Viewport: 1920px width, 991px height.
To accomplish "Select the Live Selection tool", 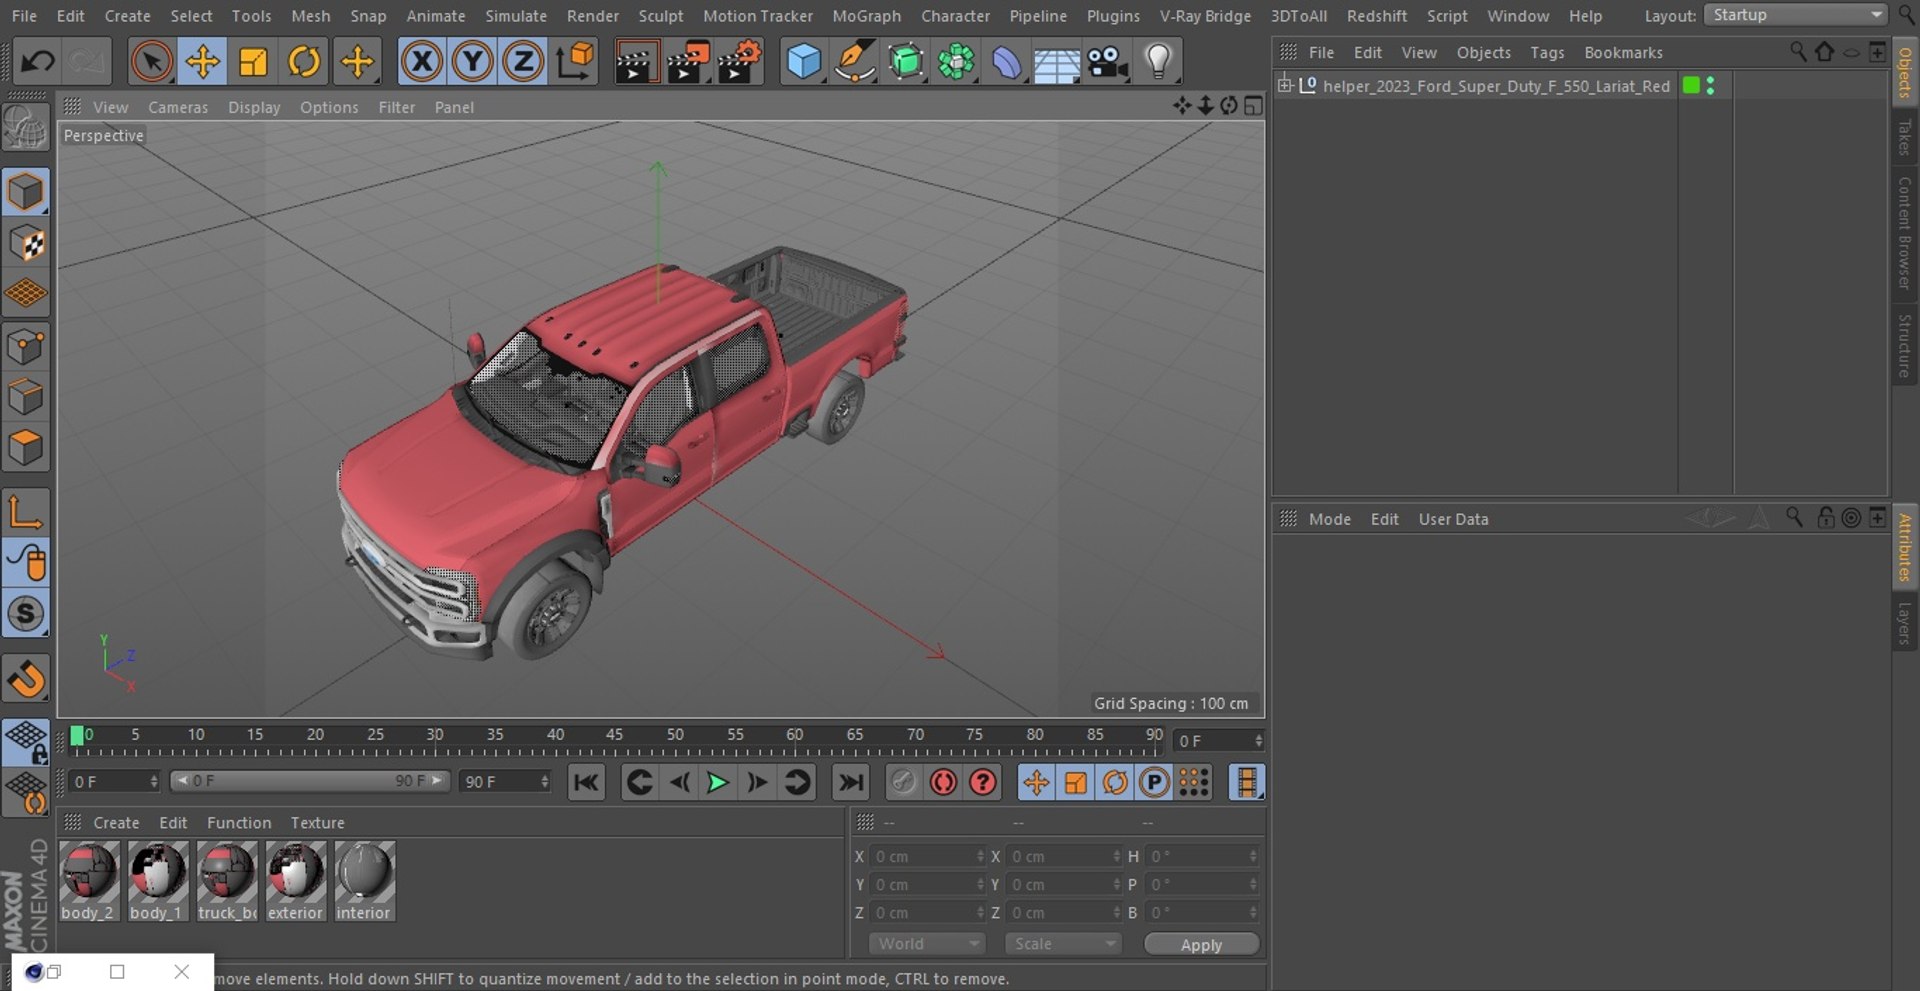I will click(151, 62).
